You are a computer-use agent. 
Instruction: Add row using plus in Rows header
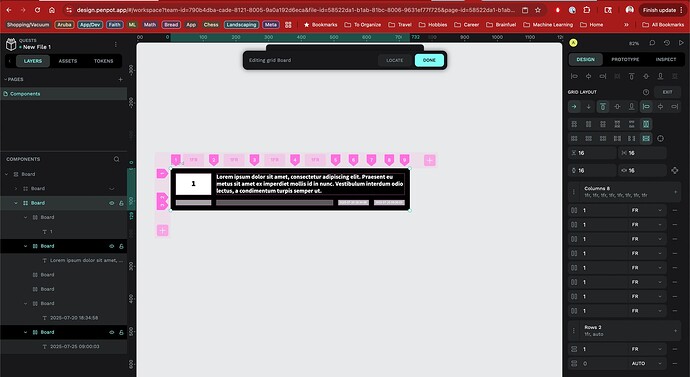coord(675,330)
